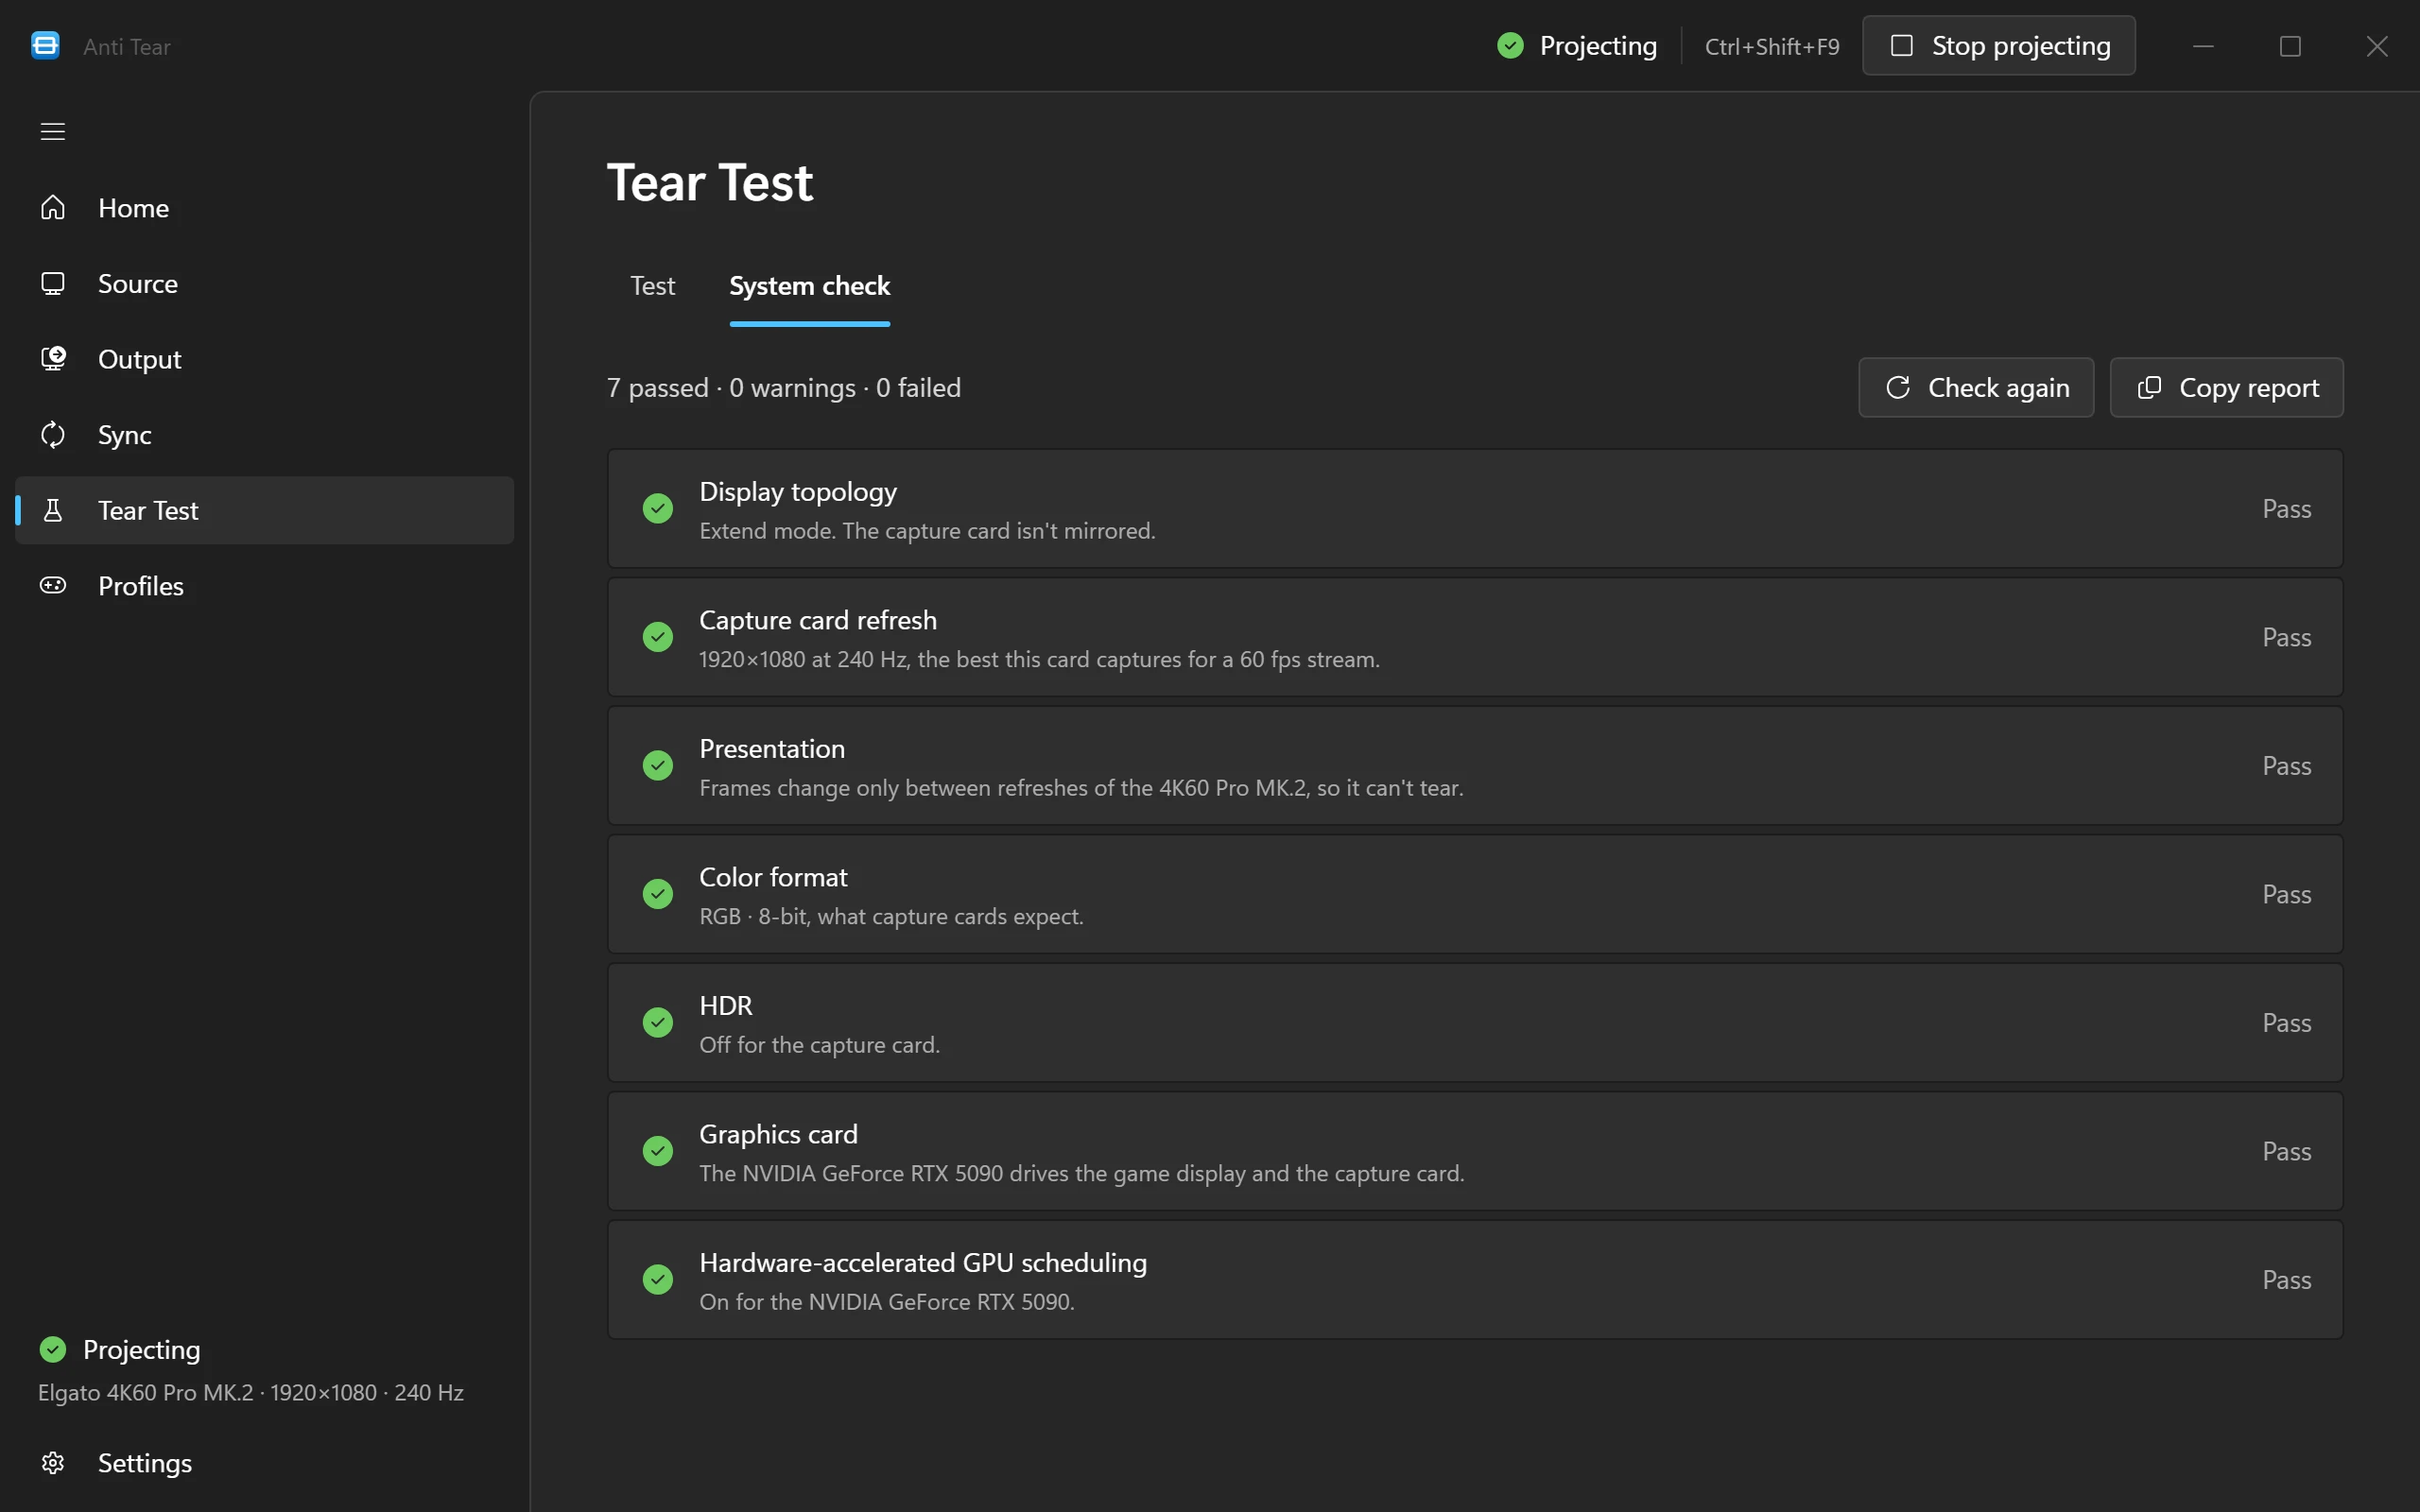Click the green check icon for Capture card refresh
This screenshot has width=2420, height=1512.
658,637
